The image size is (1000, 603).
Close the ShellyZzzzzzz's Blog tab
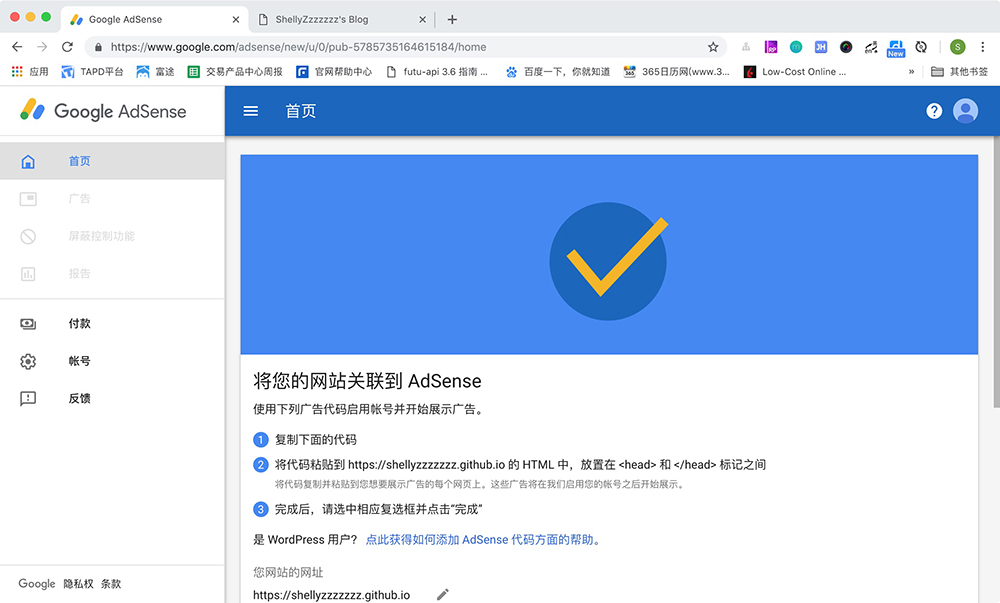coord(422,20)
